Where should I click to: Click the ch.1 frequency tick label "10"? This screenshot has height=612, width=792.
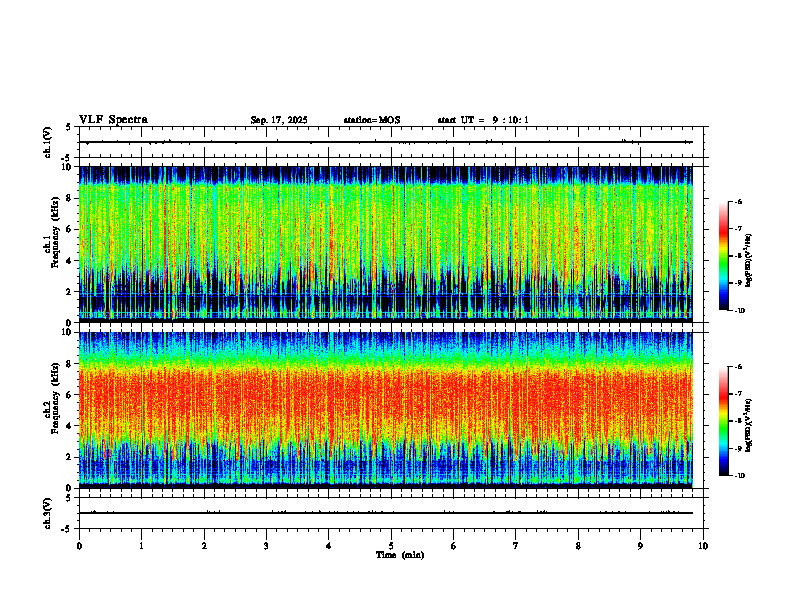click(x=67, y=167)
